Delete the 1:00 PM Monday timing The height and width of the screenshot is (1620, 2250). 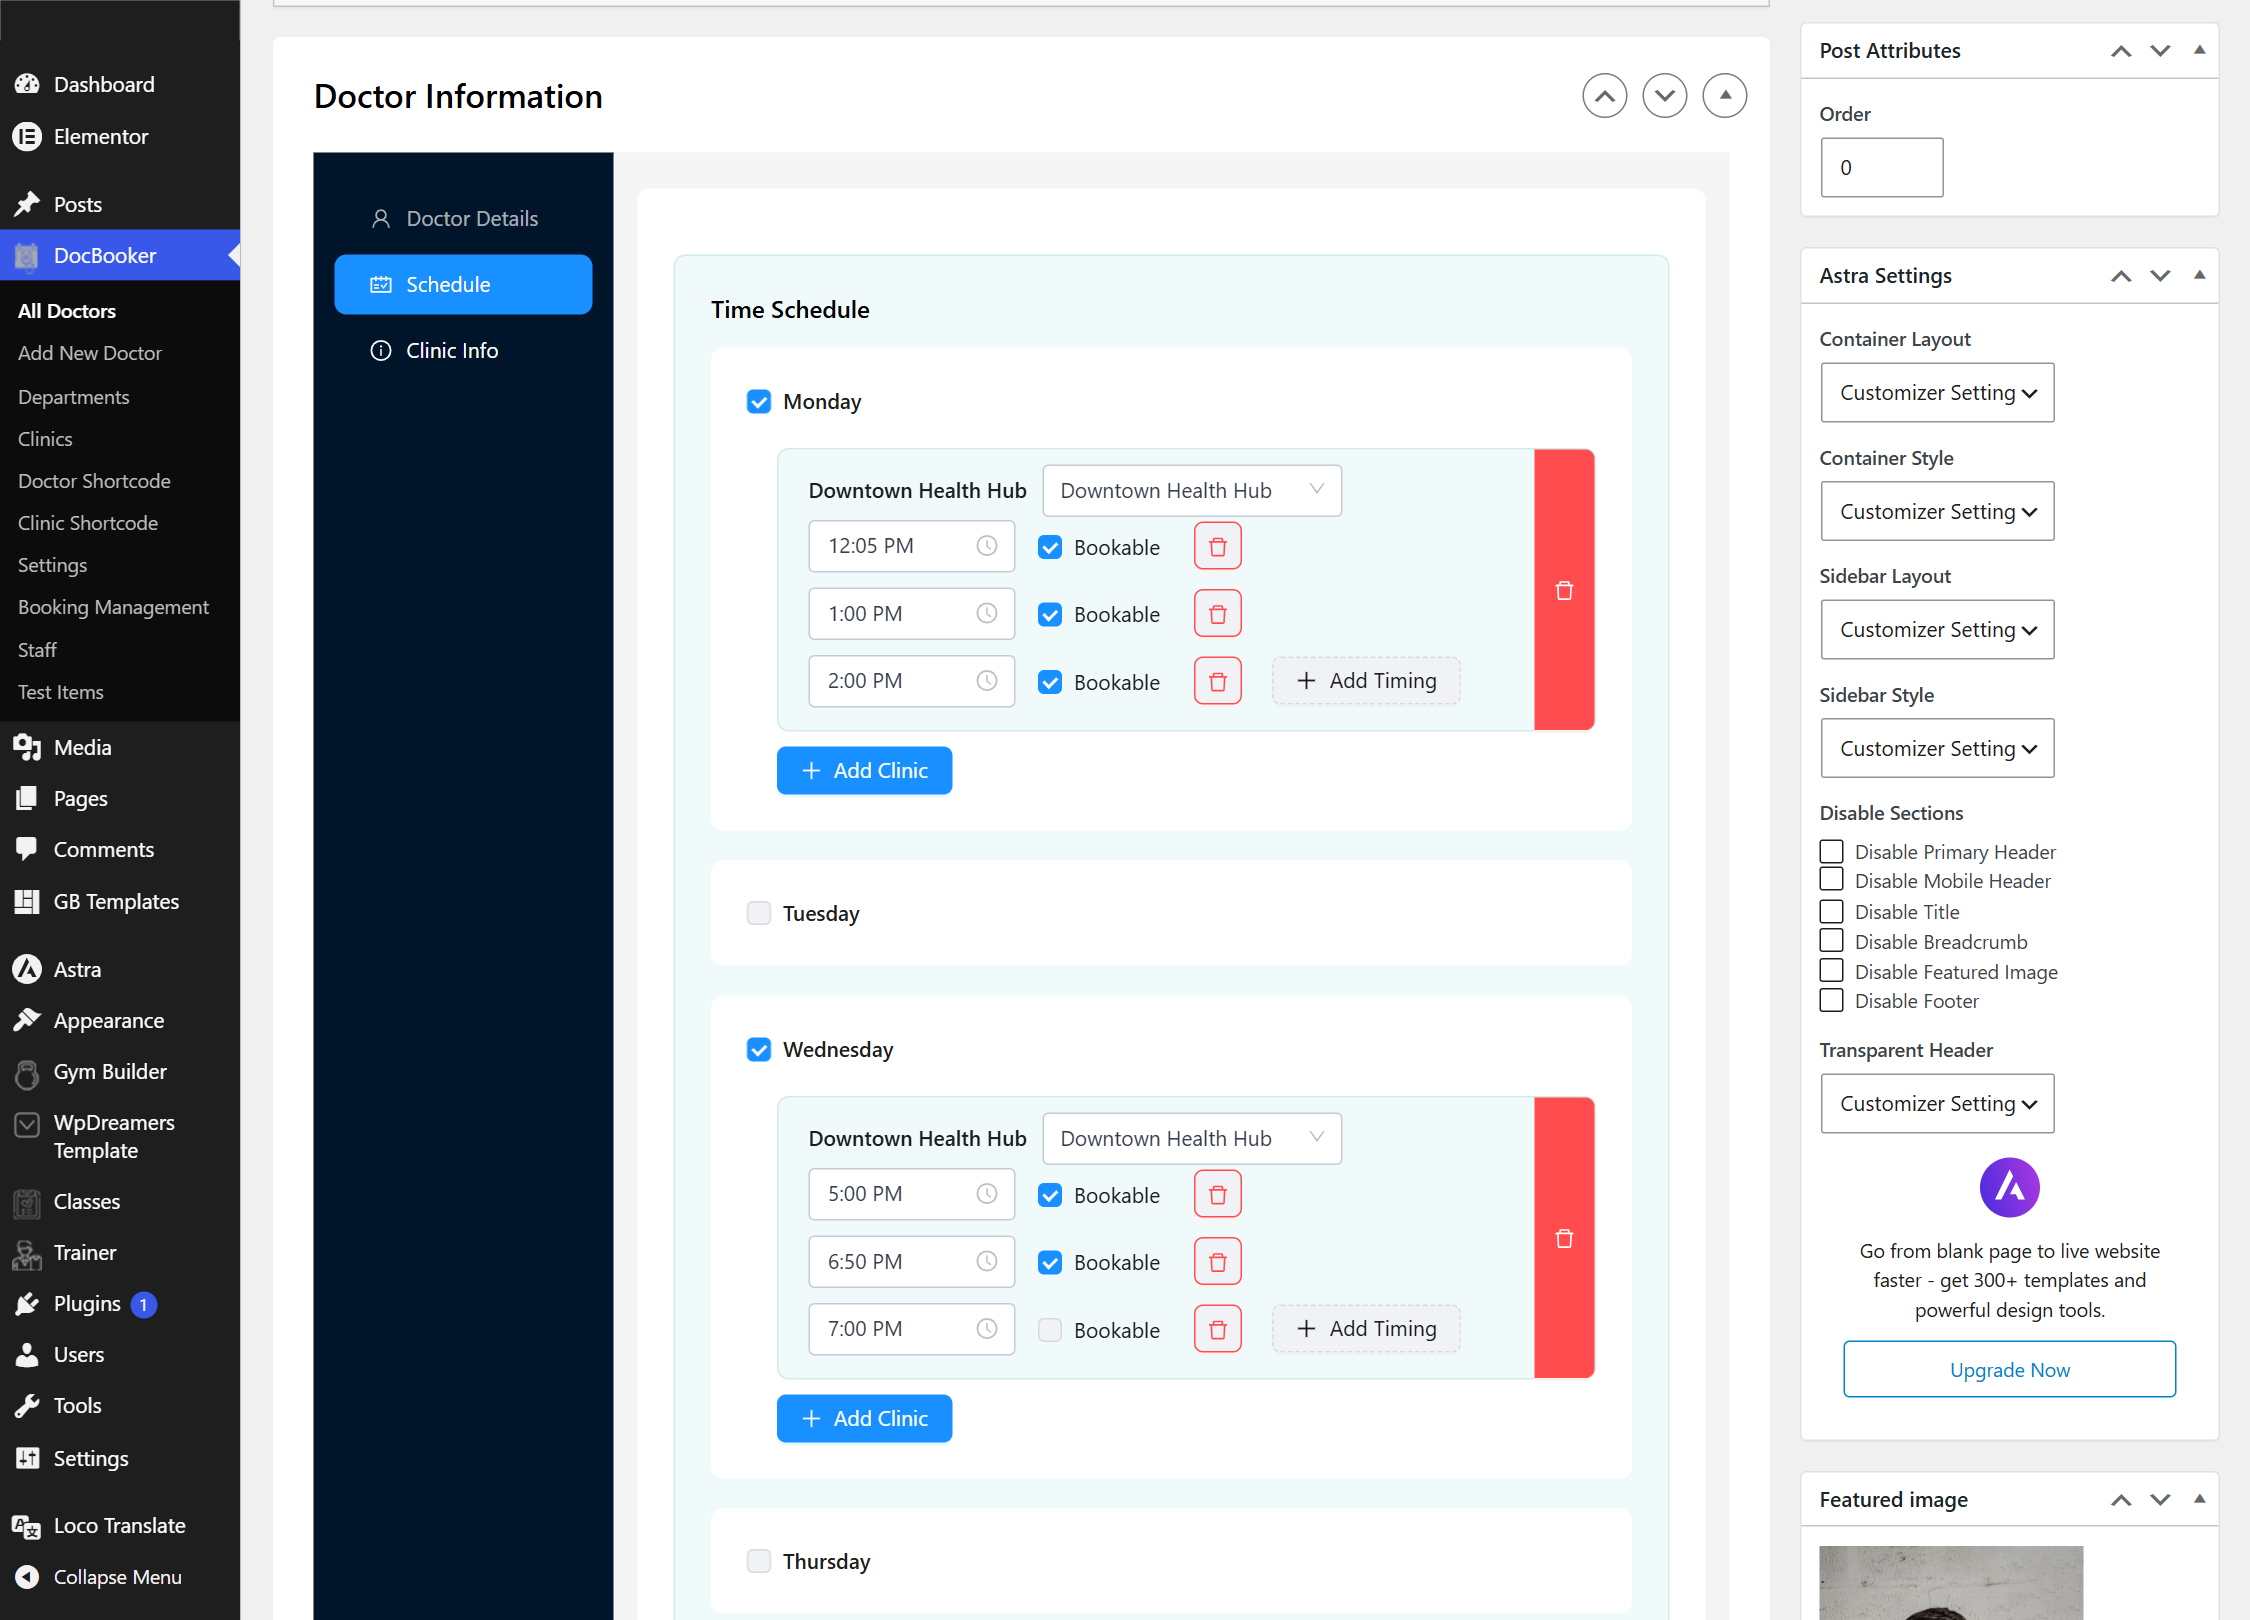[1217, 614]
